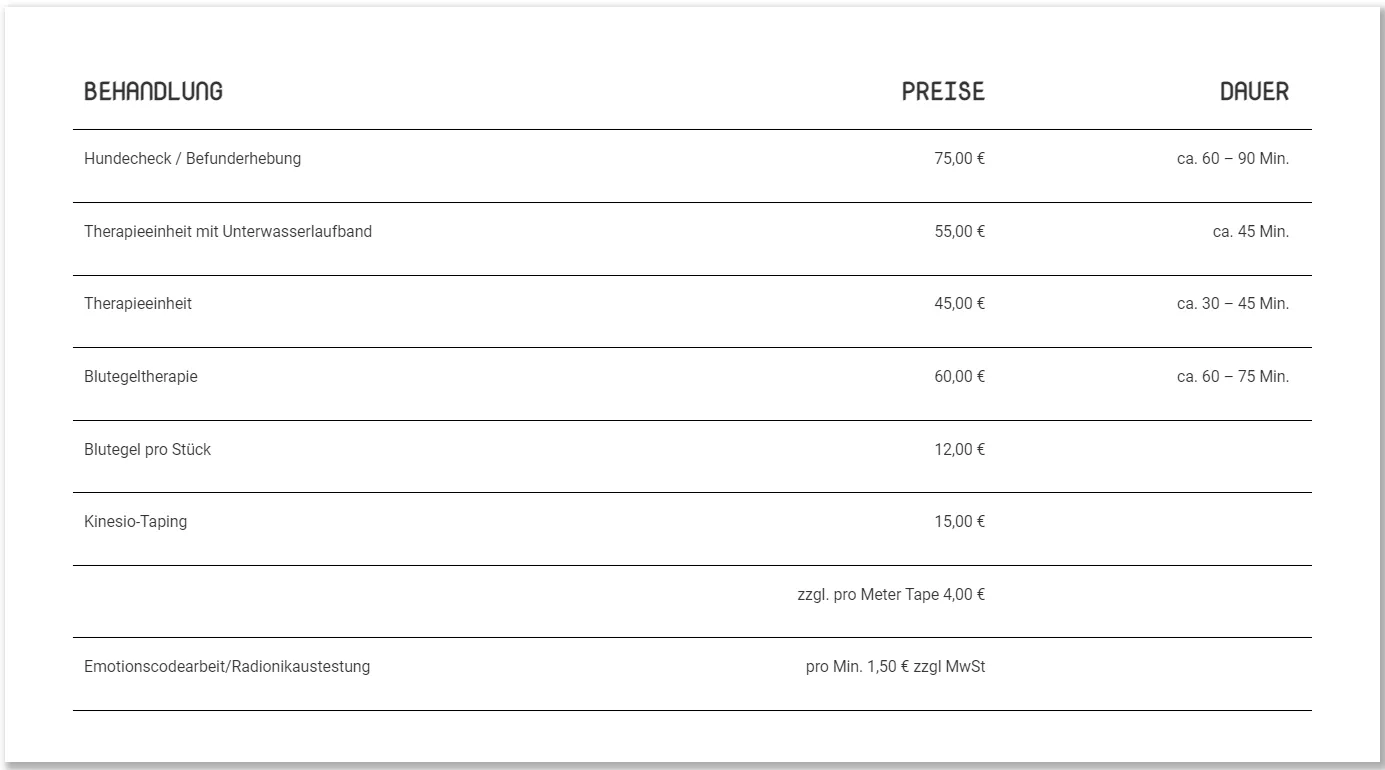Click the BEHANDLUNG column header
Image resolution: width=1385 pixels, height=770 pixels.
click(153, 91)
